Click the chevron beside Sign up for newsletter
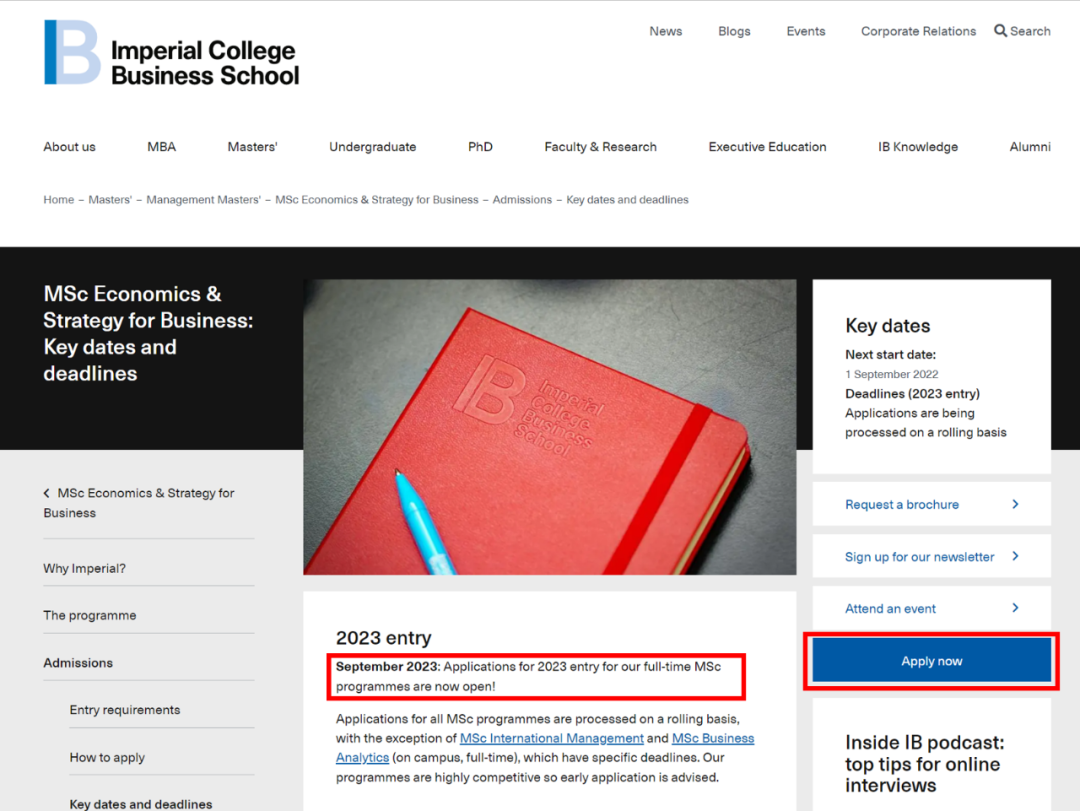The height and width of the screenshot is (811, 1080). point(1015,556)
